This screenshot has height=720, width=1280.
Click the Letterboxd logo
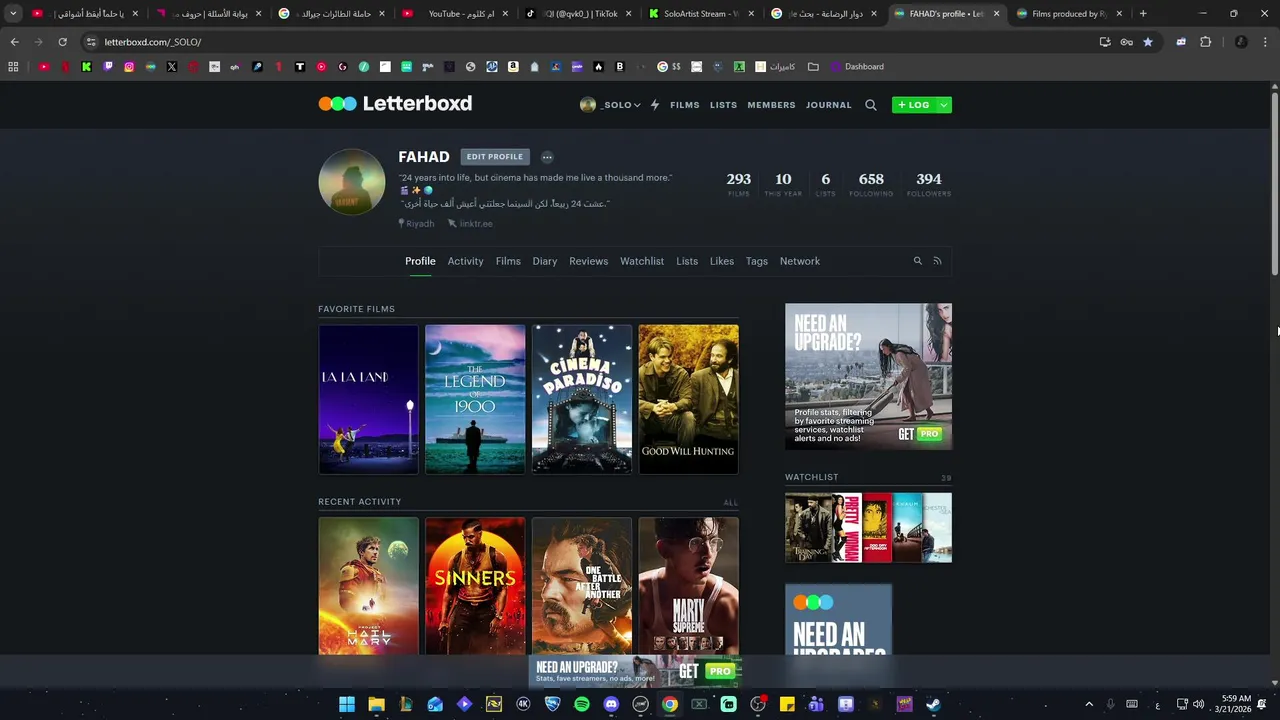tap(395, 103)
